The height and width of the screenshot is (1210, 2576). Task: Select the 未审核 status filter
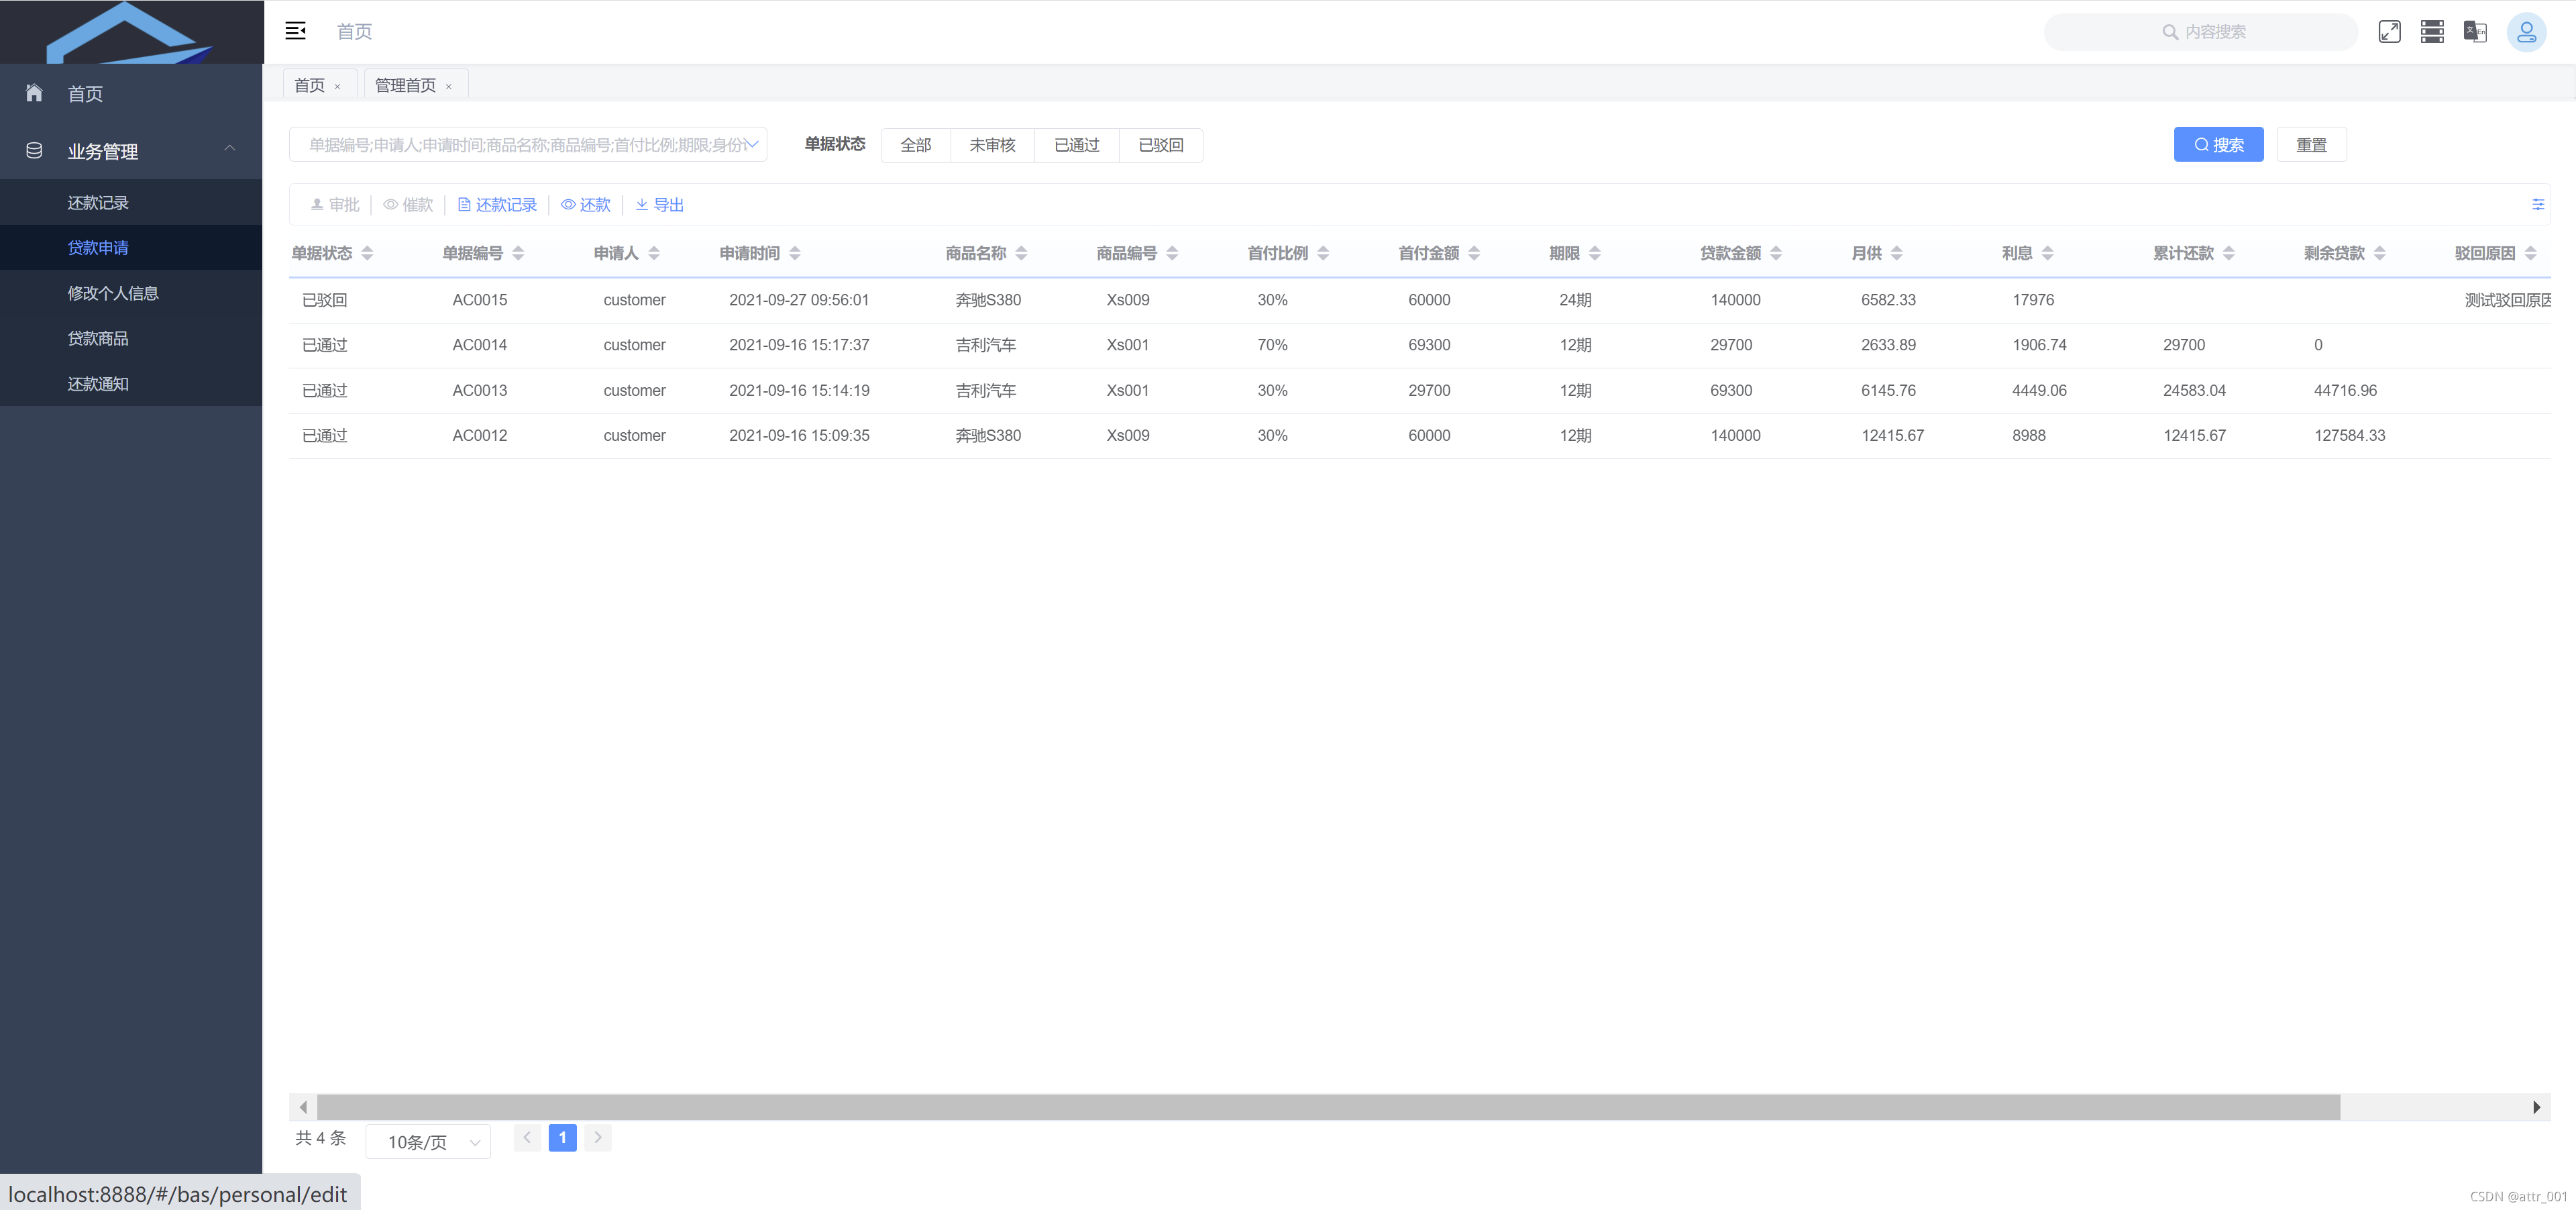992,145
